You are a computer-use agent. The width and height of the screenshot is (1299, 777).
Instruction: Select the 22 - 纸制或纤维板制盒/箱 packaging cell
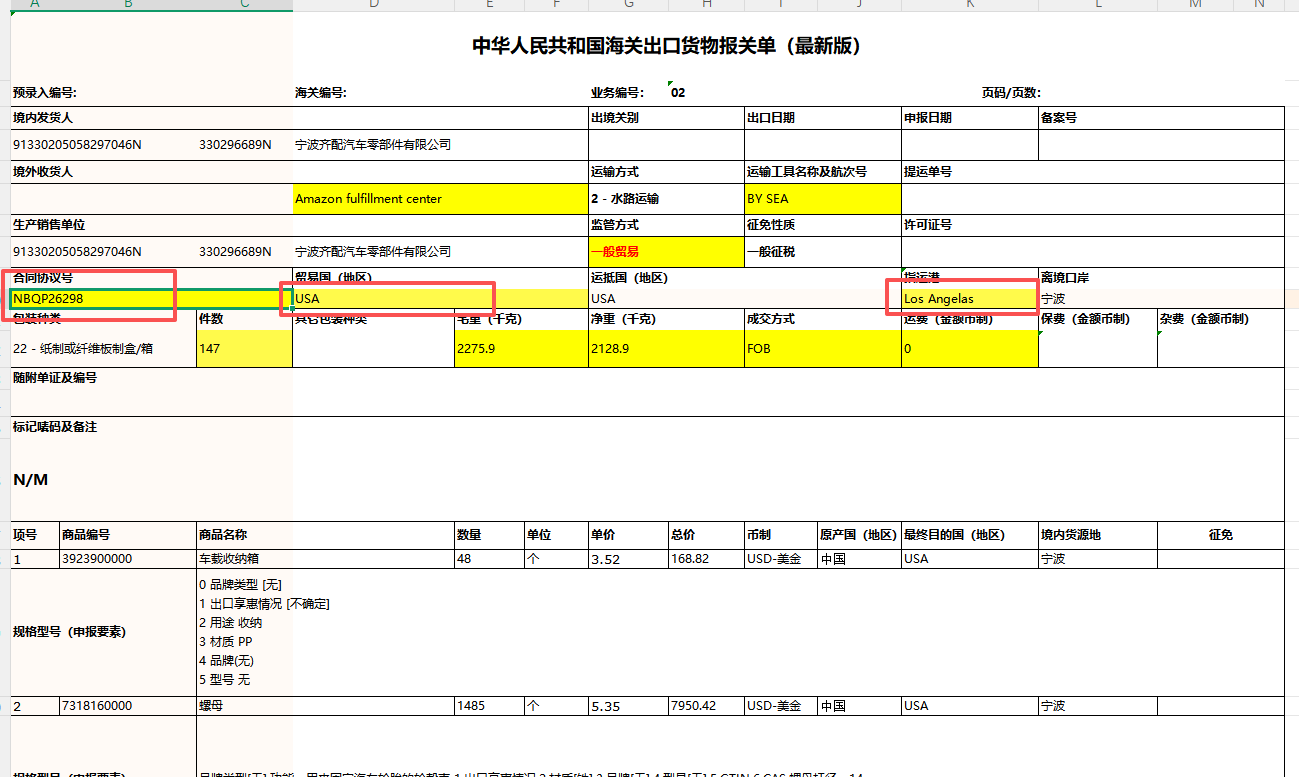point(83,349)
